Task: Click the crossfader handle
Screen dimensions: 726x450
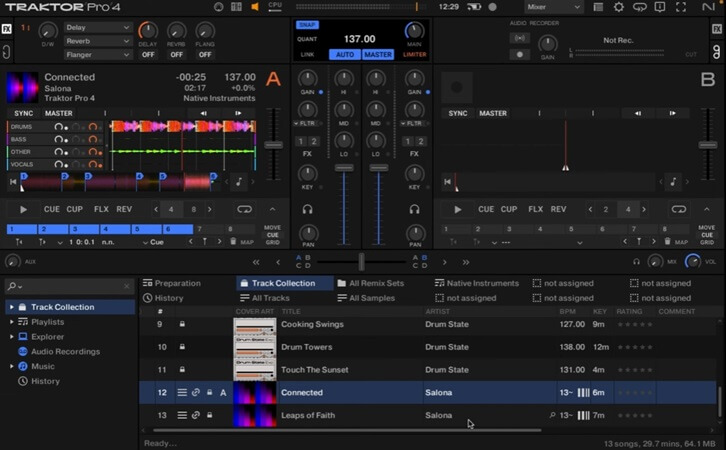Action: click(x=361, y=262)
